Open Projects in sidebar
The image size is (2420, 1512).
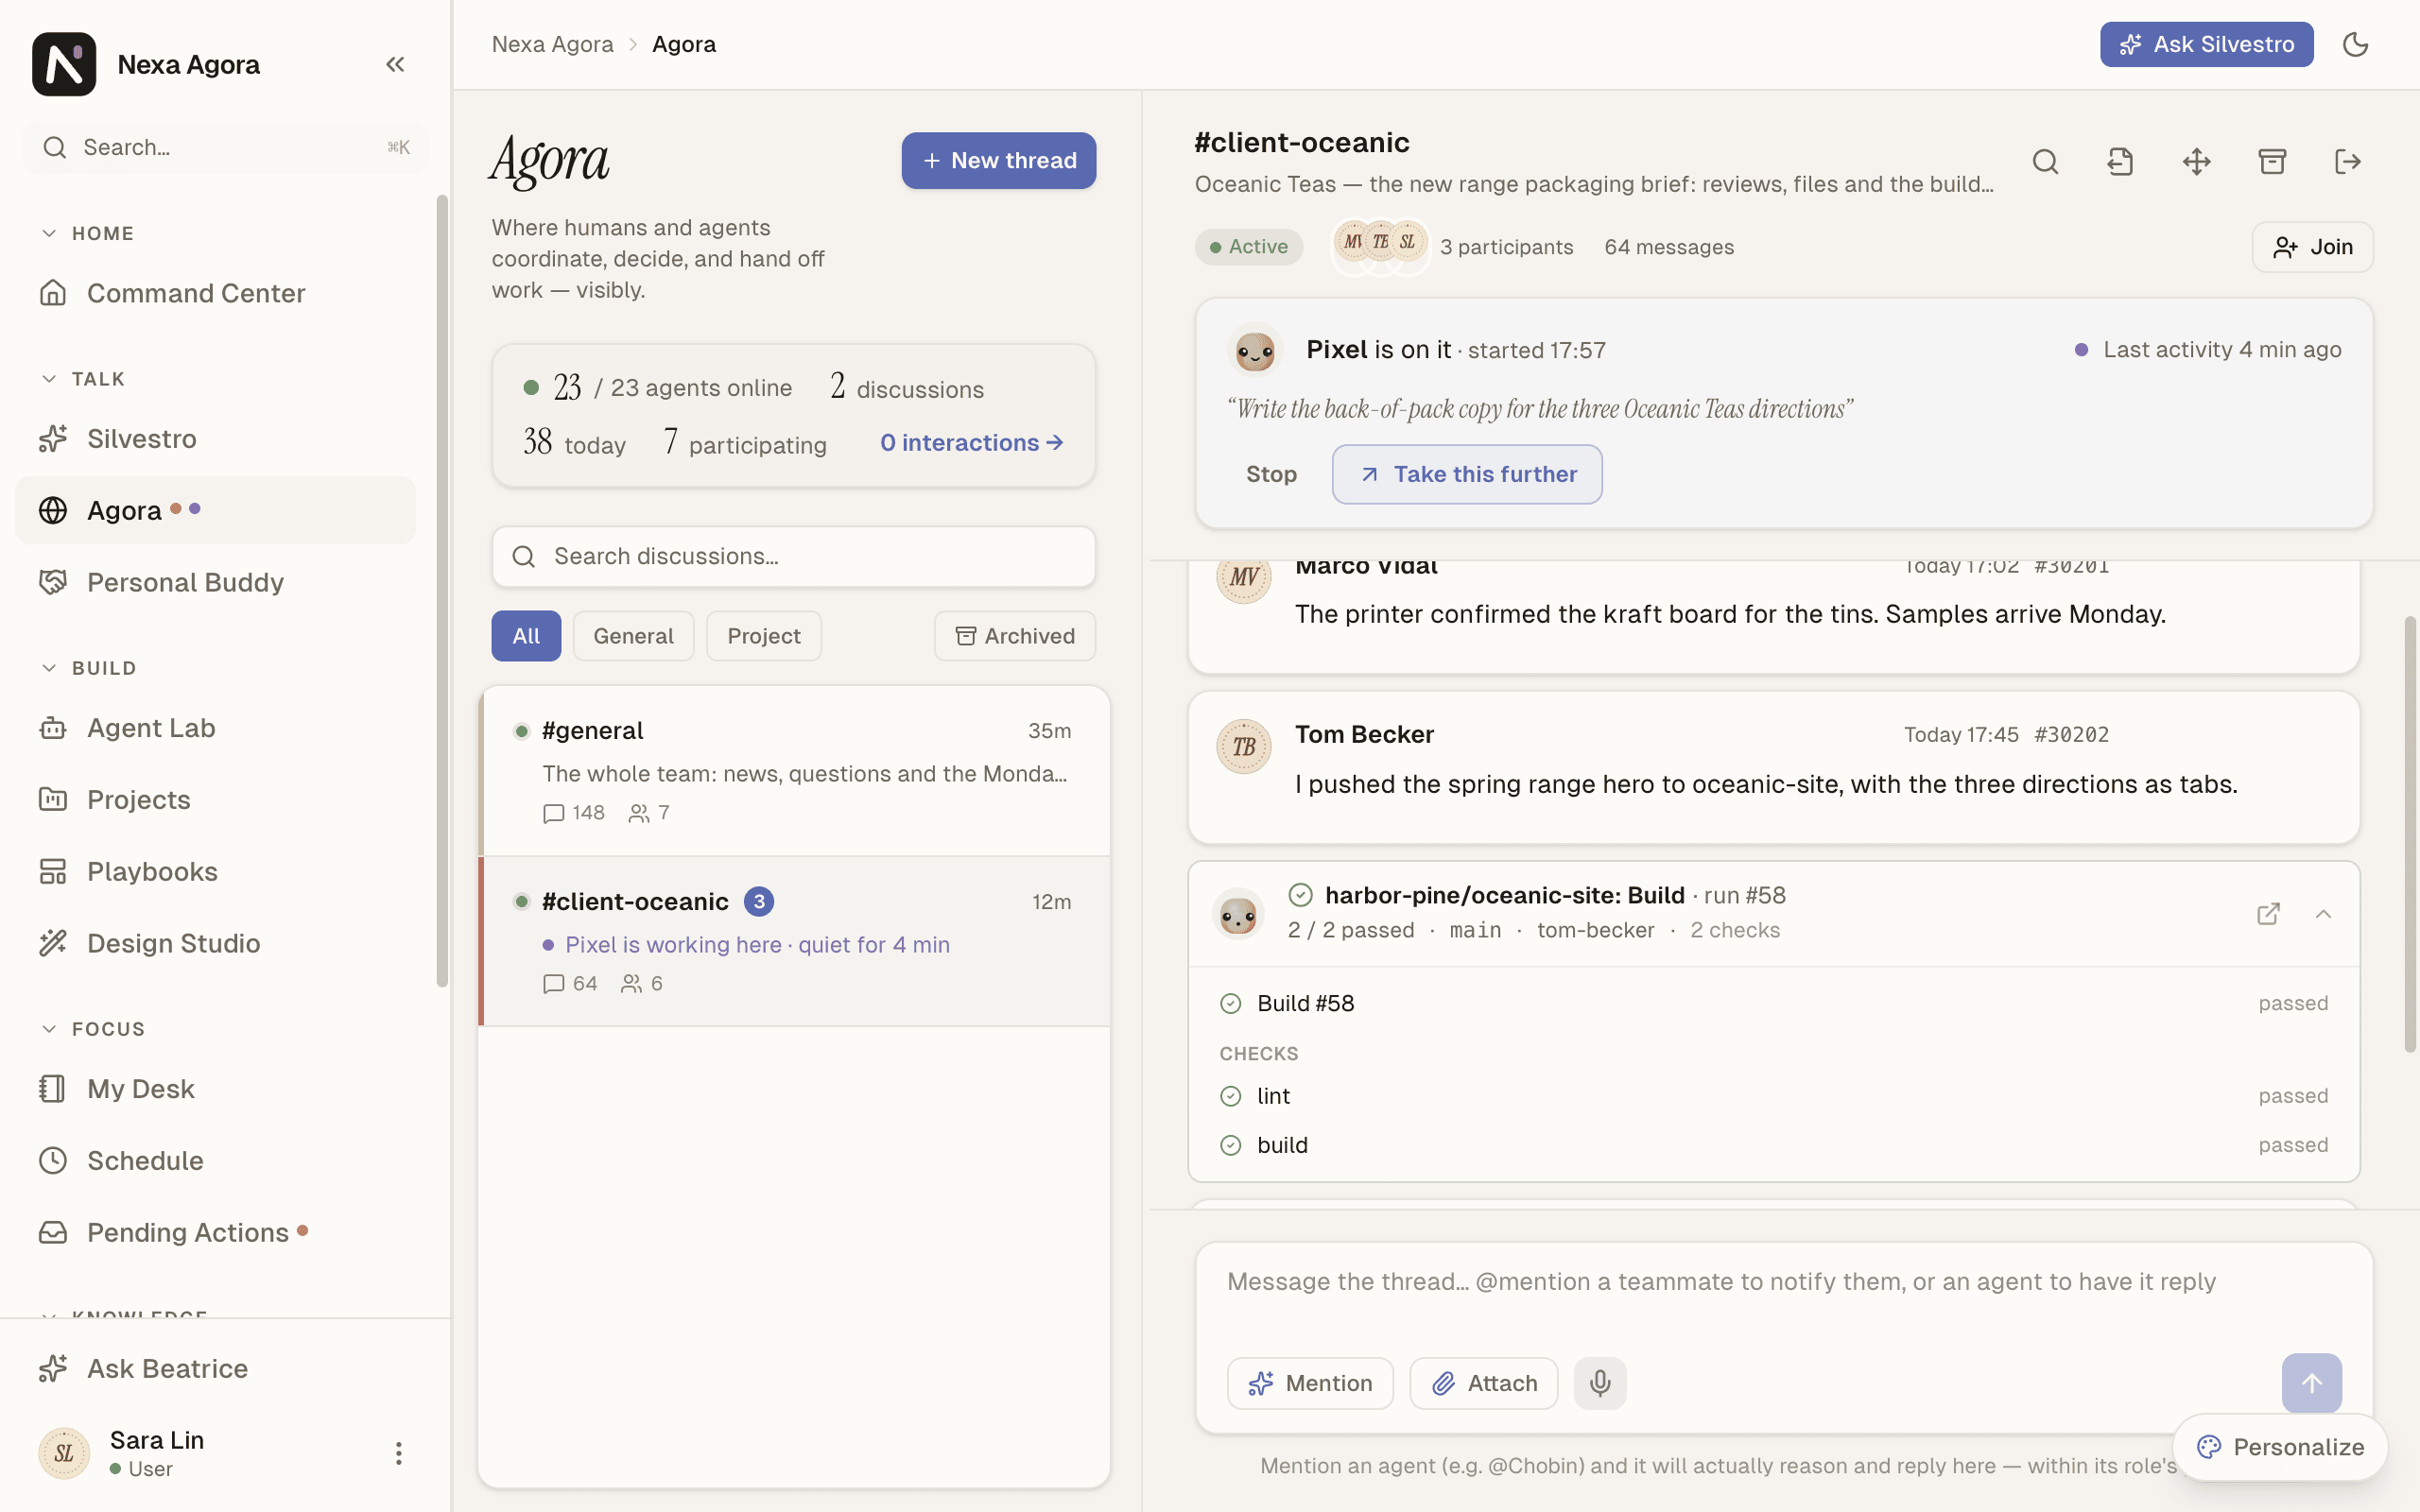pos(215,800)
